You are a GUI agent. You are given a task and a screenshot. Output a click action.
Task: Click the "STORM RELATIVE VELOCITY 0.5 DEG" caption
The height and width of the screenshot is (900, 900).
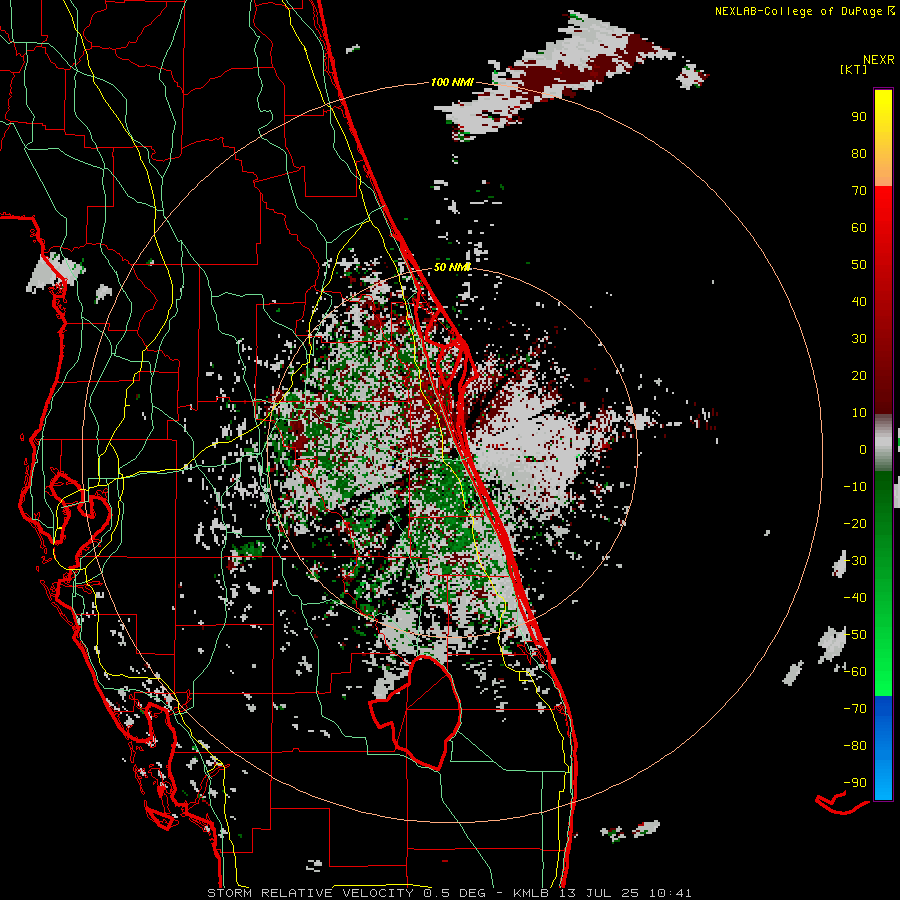(346, 893)
